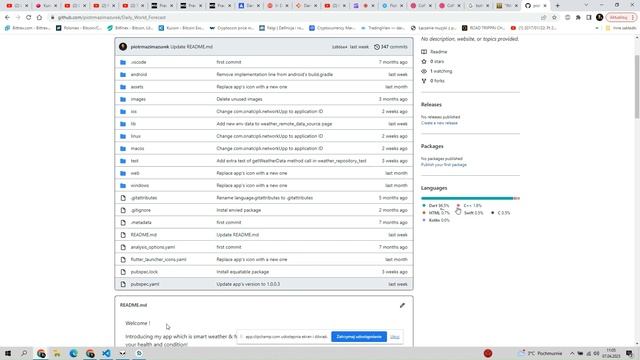Image resolution: width=640 pixels, height=360 pixels.
Task: Expand the bookmarks bar overflow chevron
Action: pos(597,28)
